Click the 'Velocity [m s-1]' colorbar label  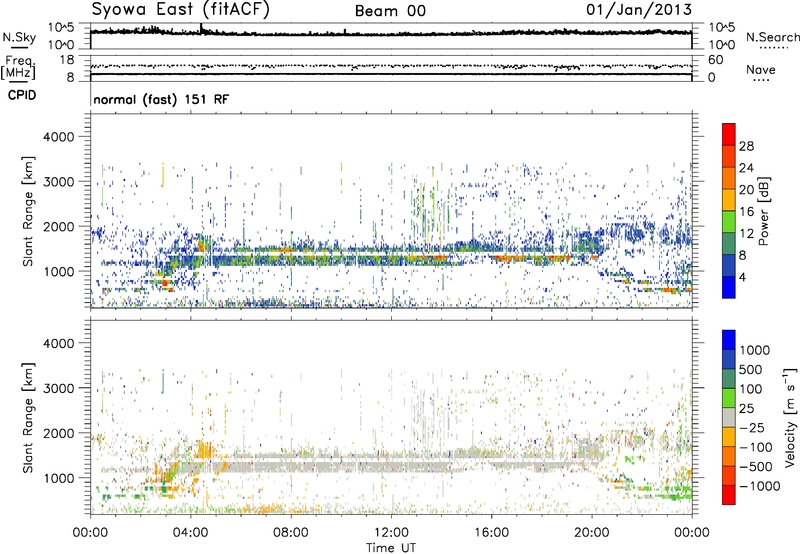click(x=790, y=417)
